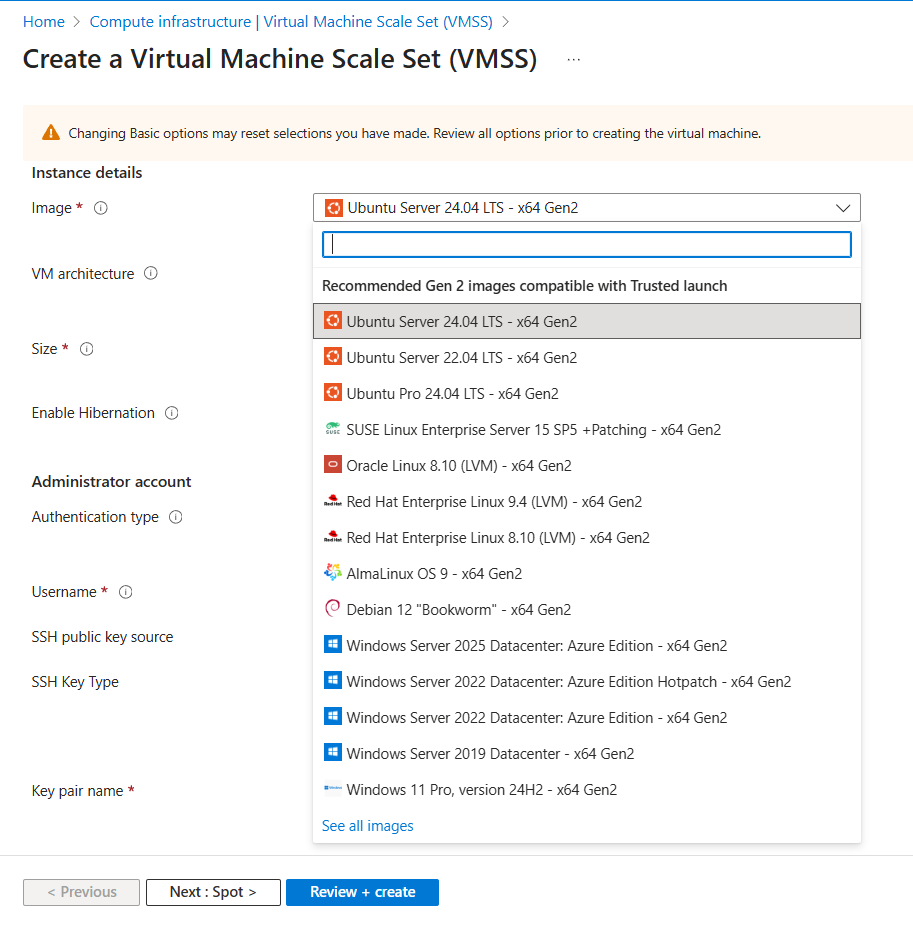This screenshot has height=933, width=913.
Task: Click the VM architecture info icon
Action: 151,273
